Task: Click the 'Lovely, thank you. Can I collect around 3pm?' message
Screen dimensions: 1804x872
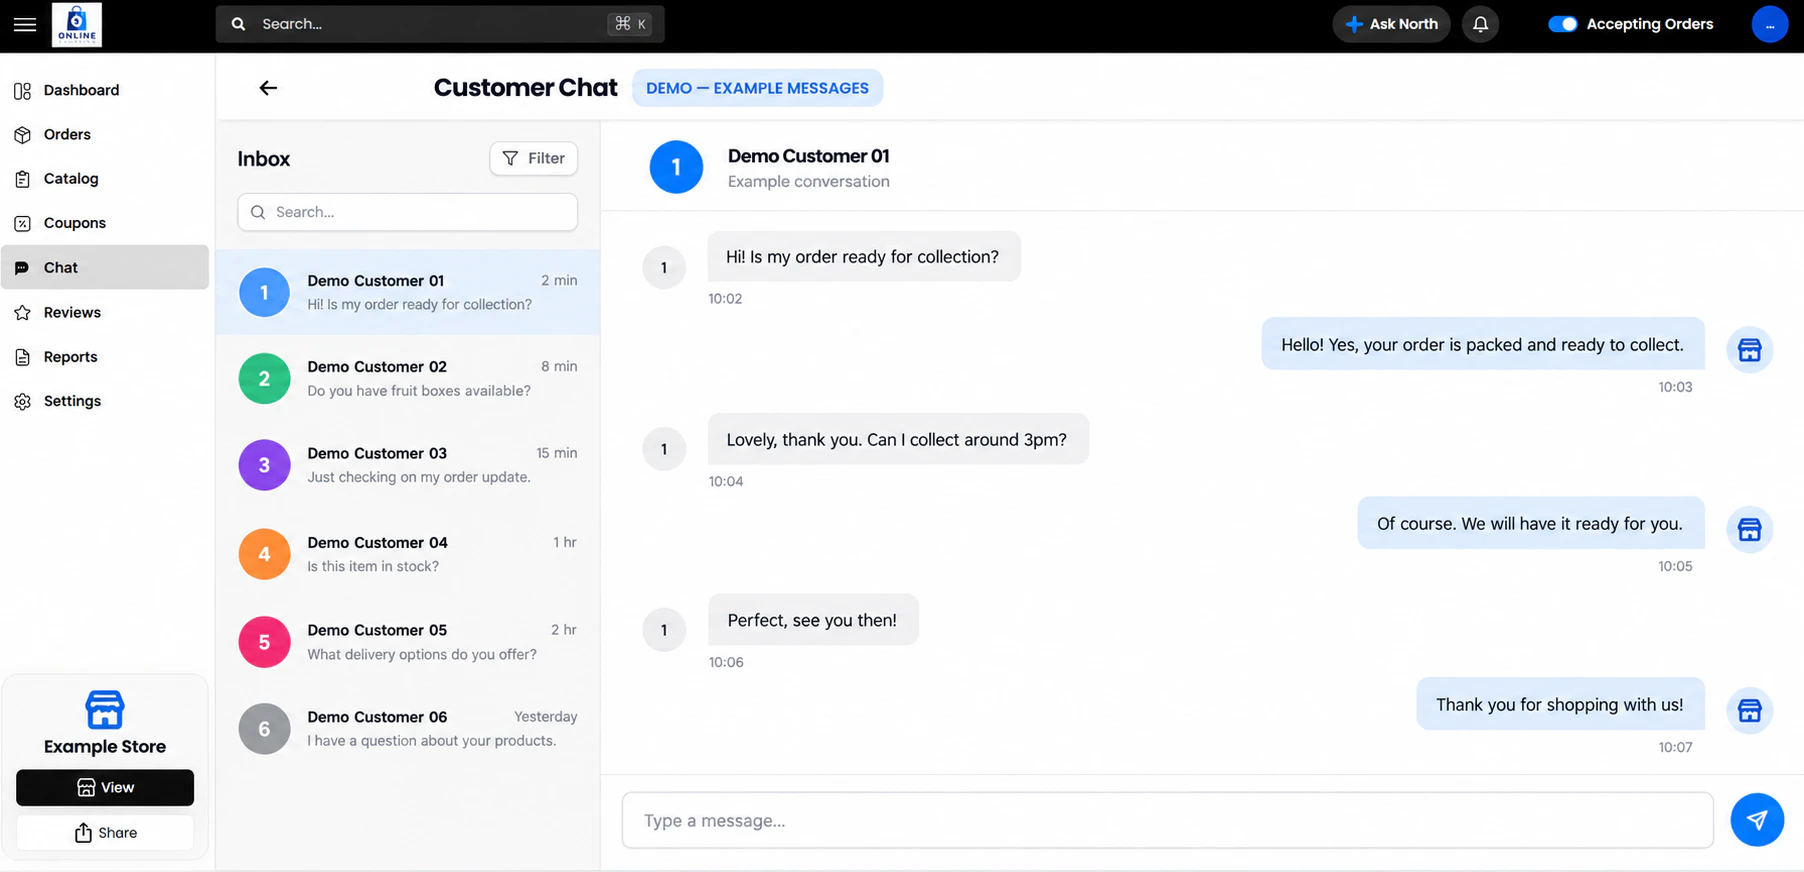Action: (x=897, y=439)
